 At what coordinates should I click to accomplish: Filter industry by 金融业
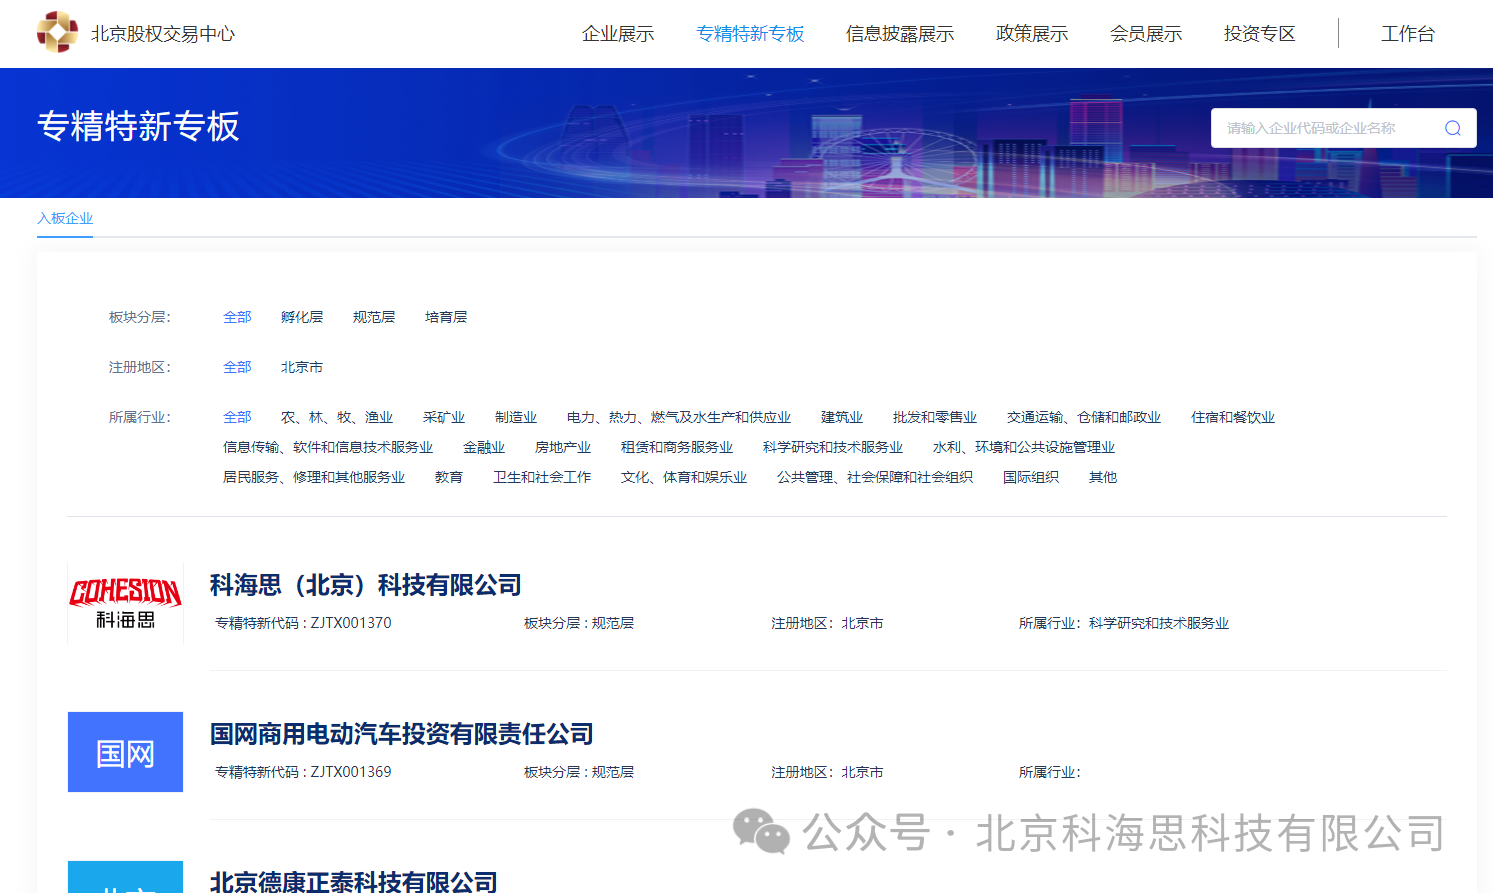[484, 447]
